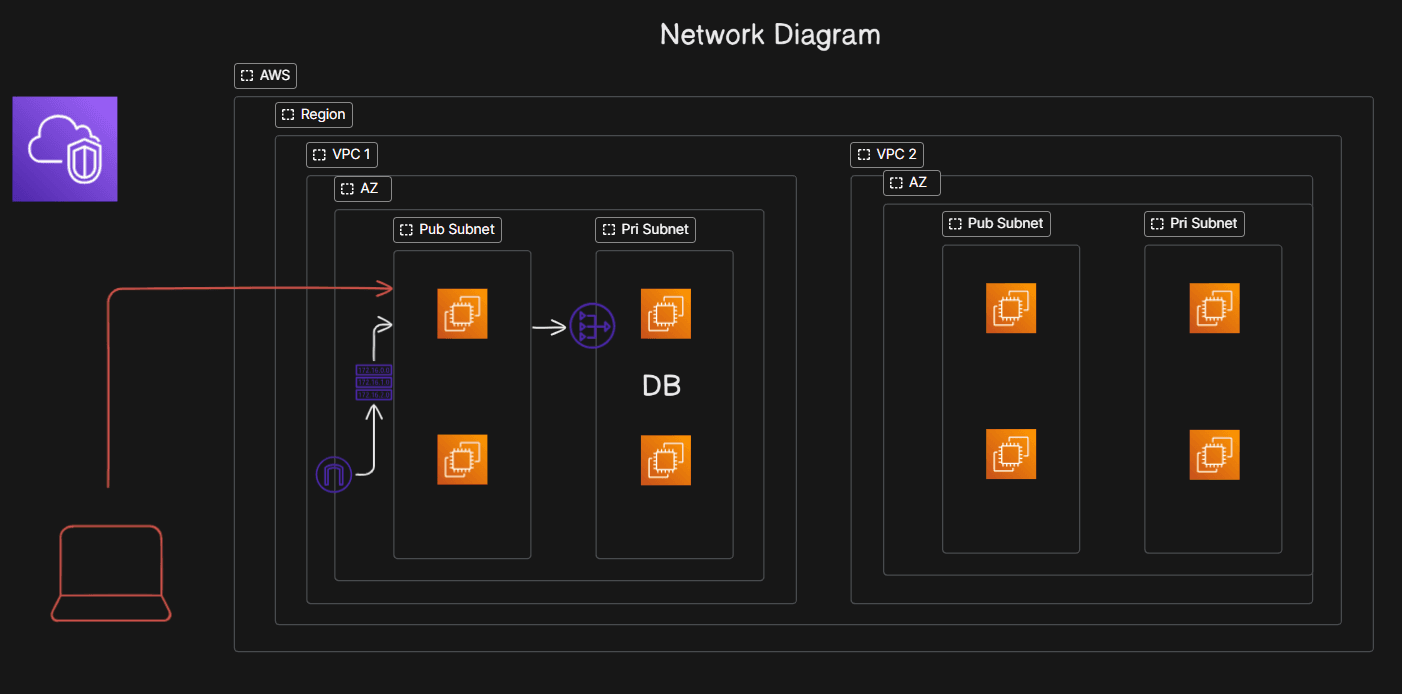Click the EC2 instance below the DB label
The width and height of the screenshot is (1402, 694).
pyautogui.click(x=666, y=460)
